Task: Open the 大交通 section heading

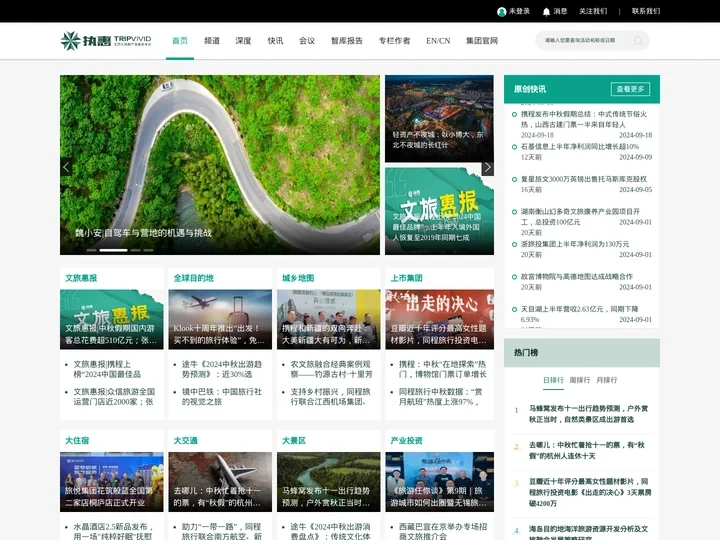Action: pos(186,441)
